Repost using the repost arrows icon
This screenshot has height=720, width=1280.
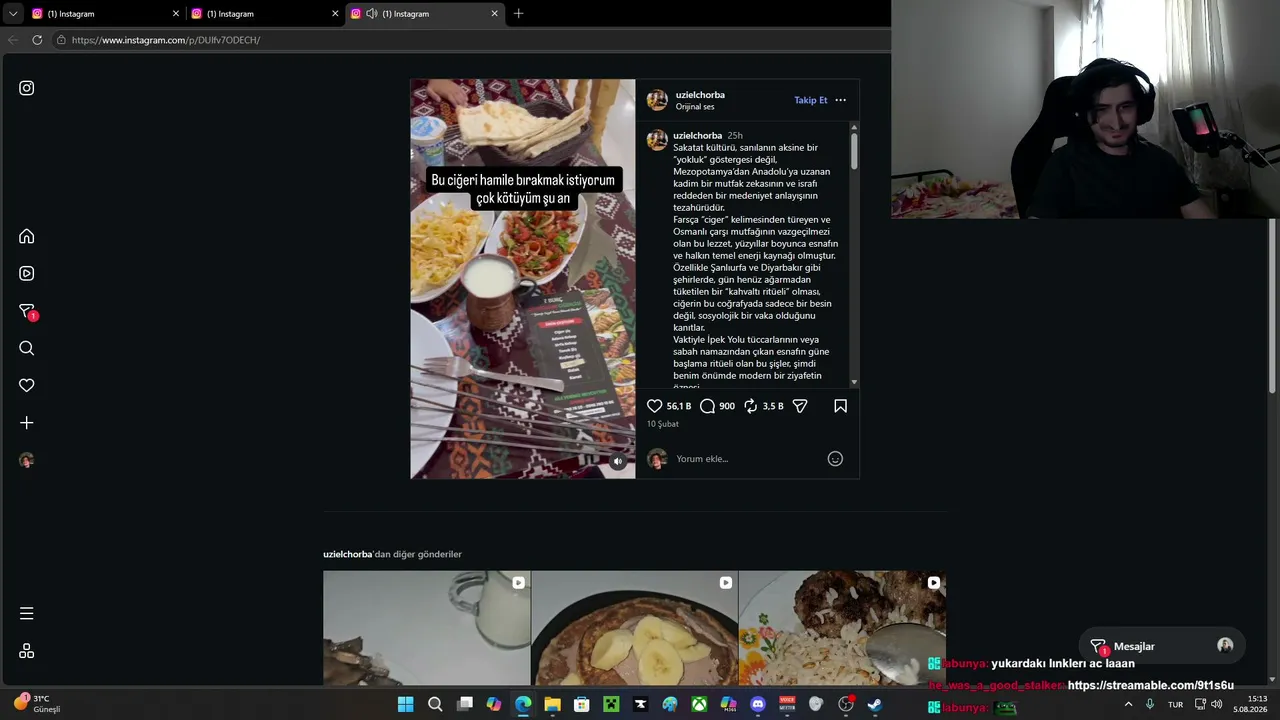[751, 406]
